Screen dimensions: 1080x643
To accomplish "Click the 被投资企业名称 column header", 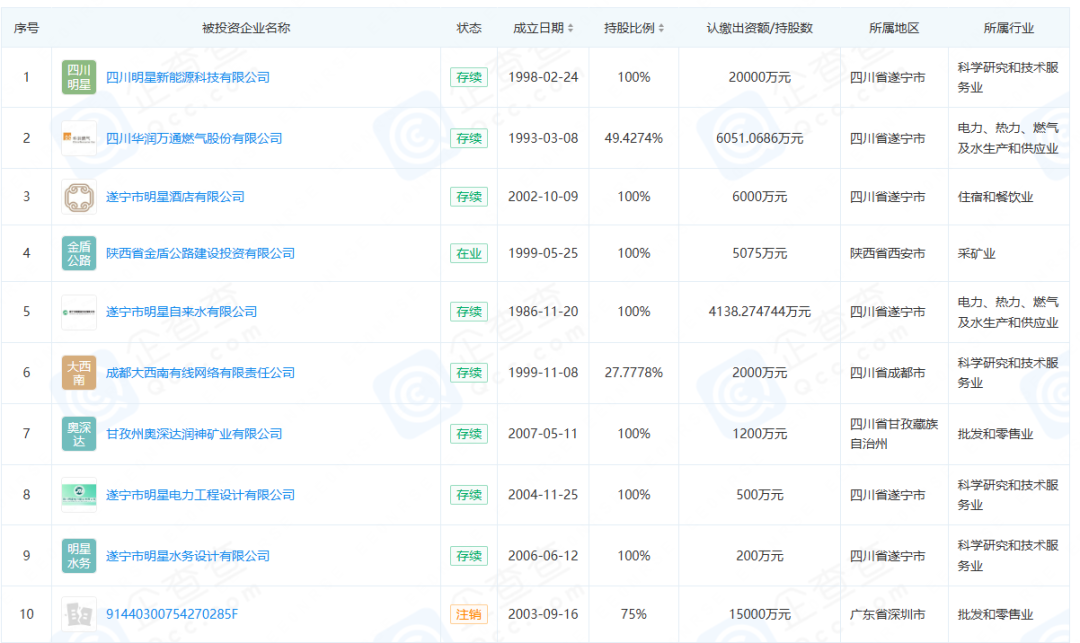I will 246,28.
